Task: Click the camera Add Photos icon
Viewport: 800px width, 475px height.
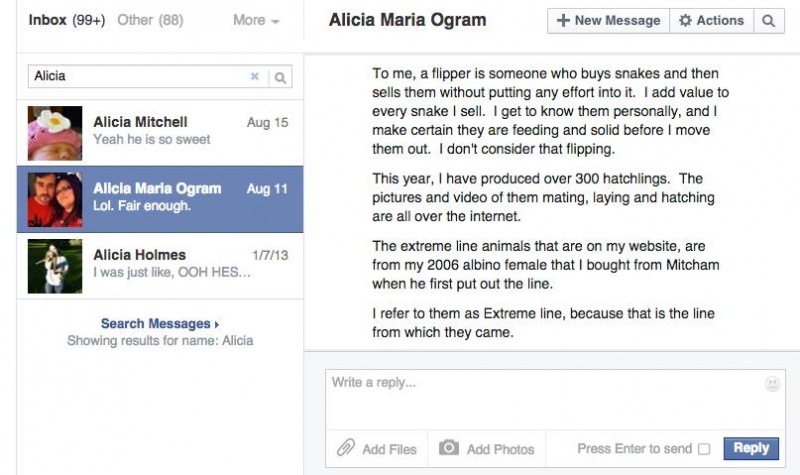Action: [449, 447]
